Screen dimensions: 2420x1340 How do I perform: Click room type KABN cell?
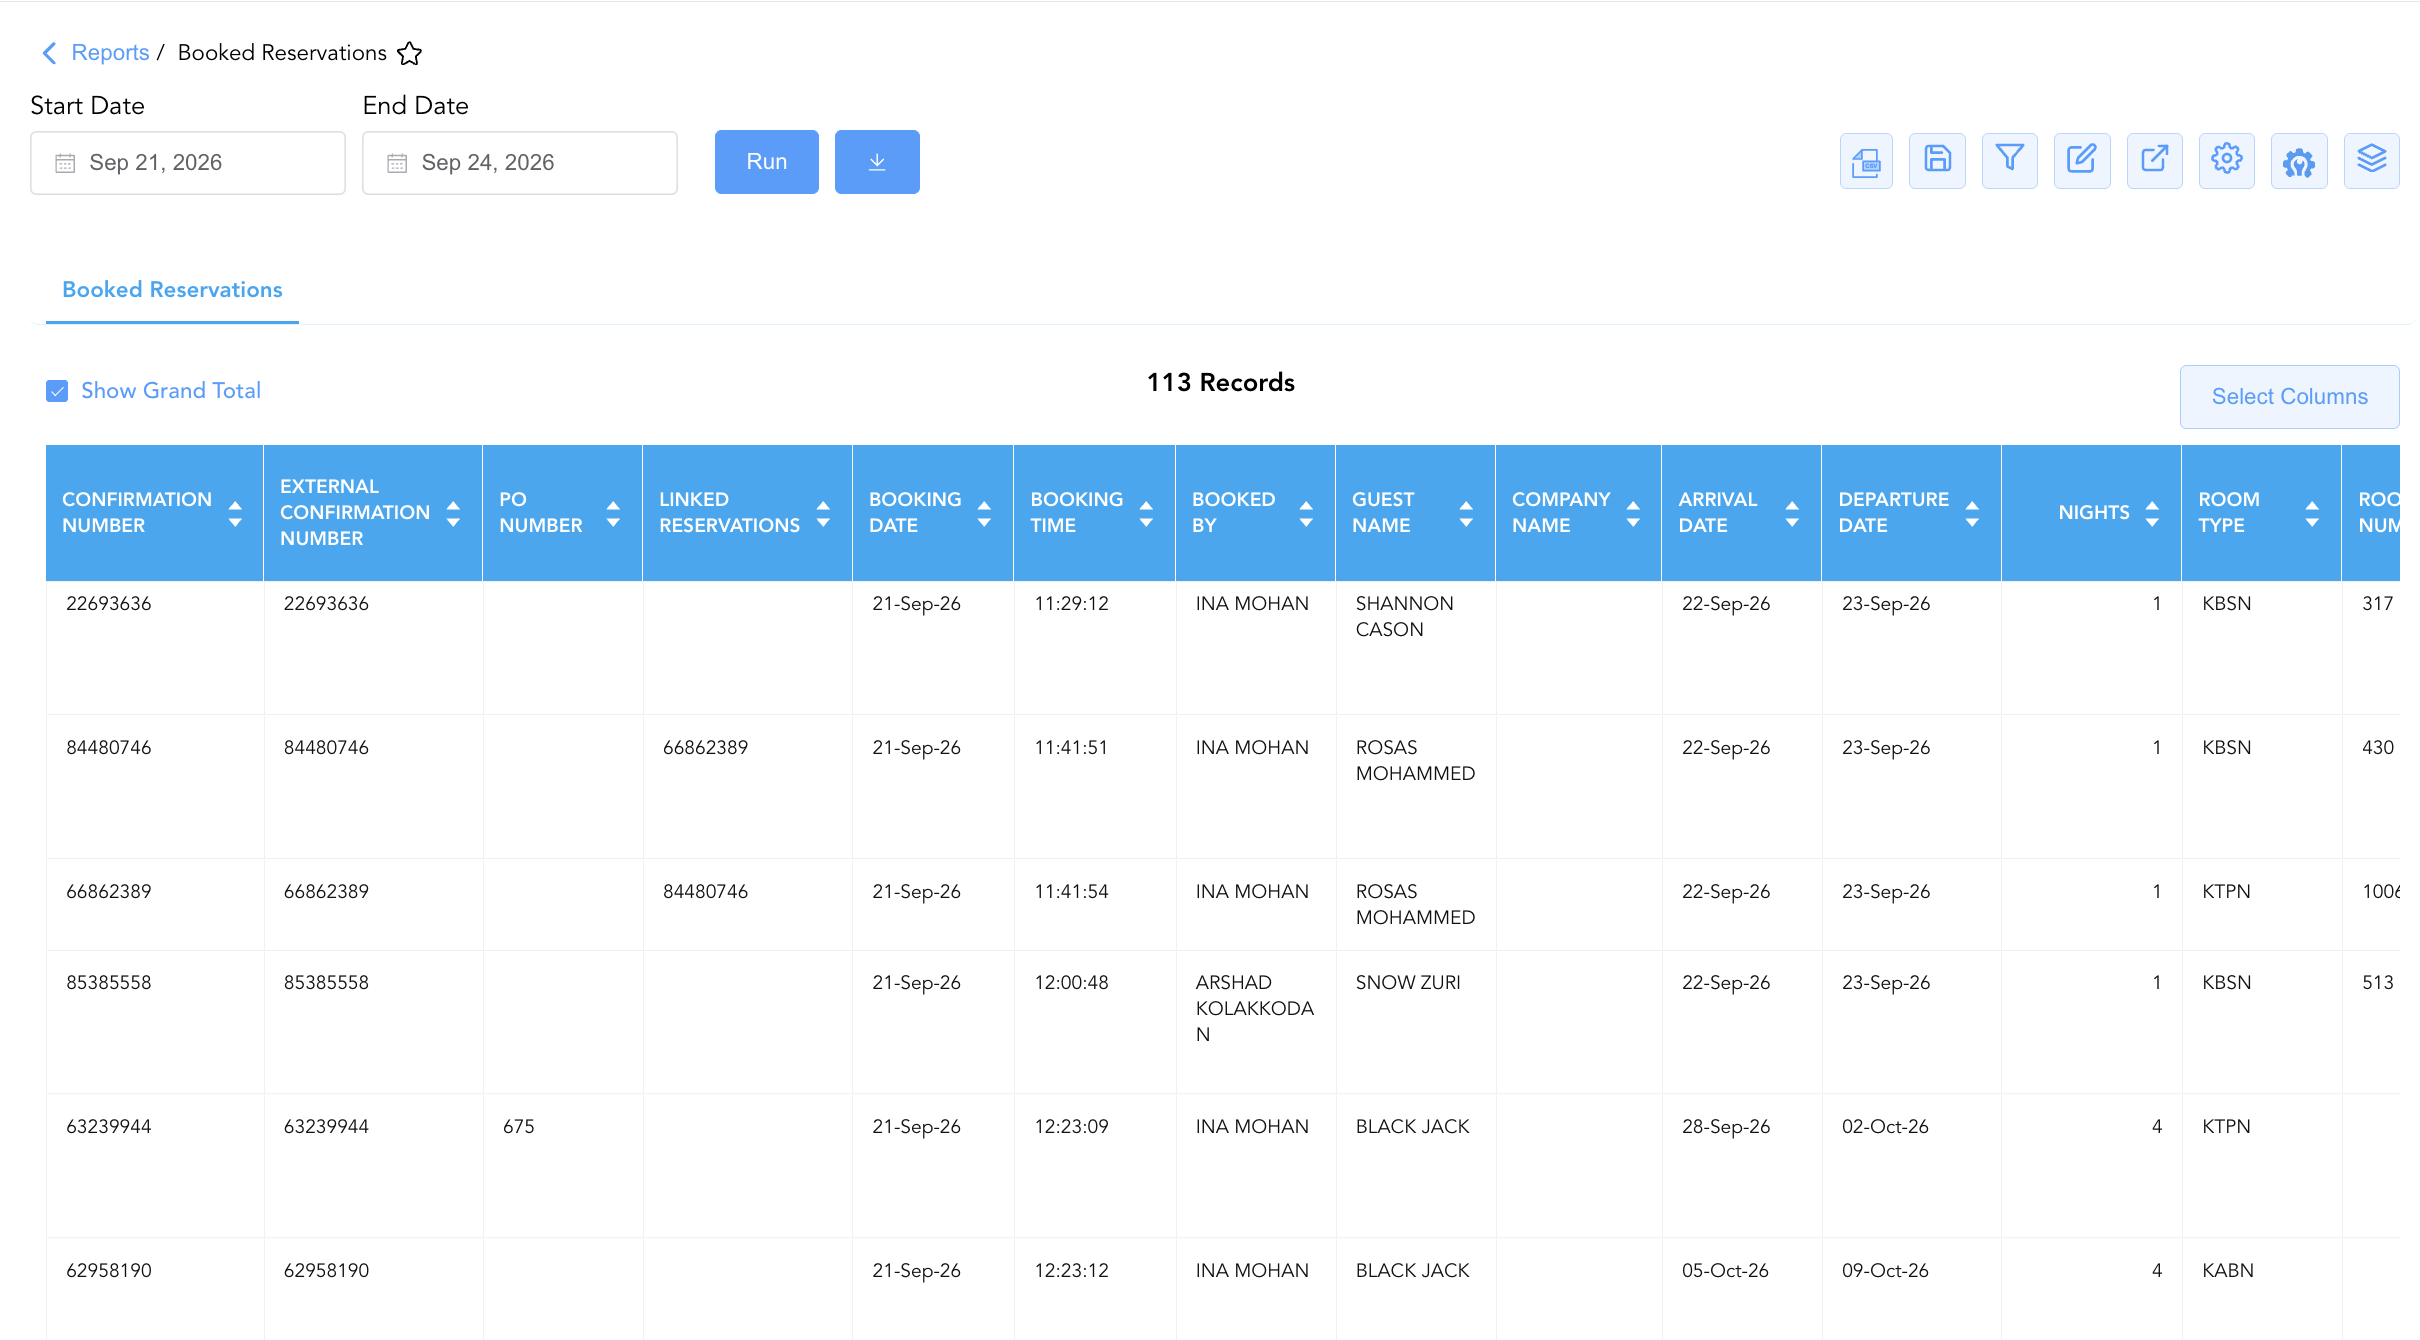pyautogui.click(x=2262, y=1289)
